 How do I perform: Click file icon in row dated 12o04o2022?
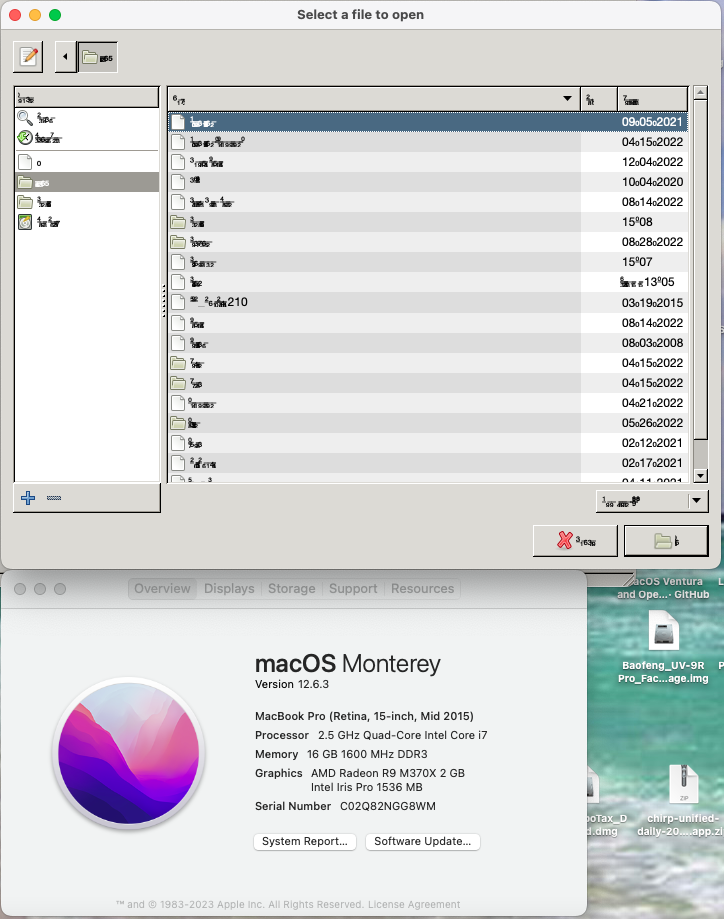click(x=178, y=162)
